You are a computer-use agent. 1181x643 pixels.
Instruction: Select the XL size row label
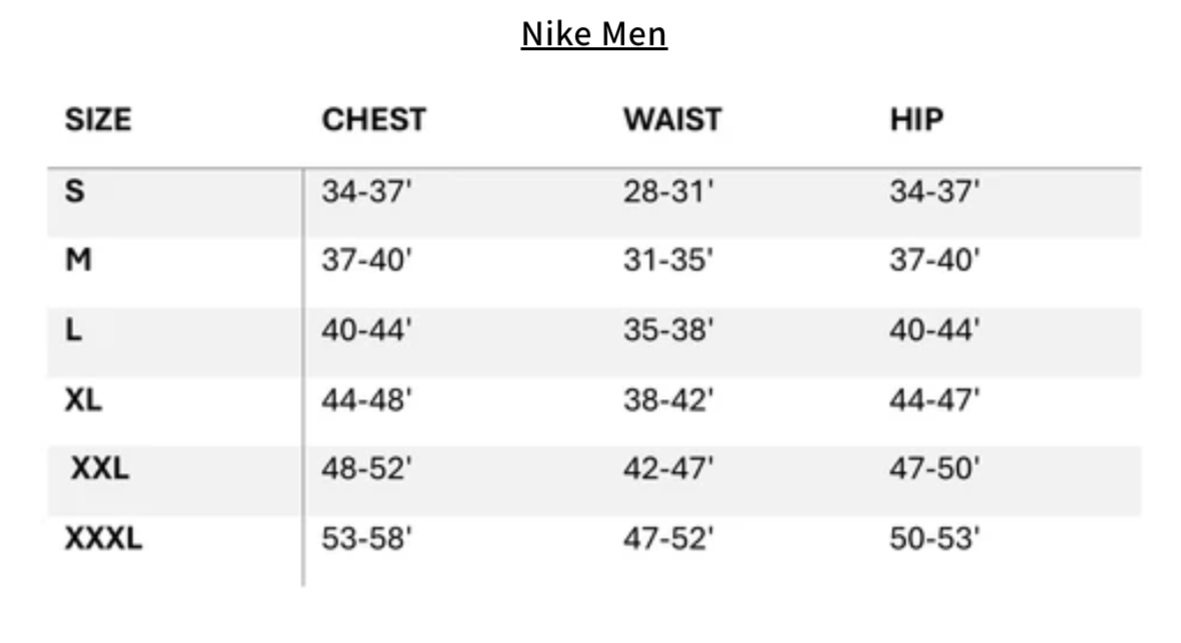83,400
